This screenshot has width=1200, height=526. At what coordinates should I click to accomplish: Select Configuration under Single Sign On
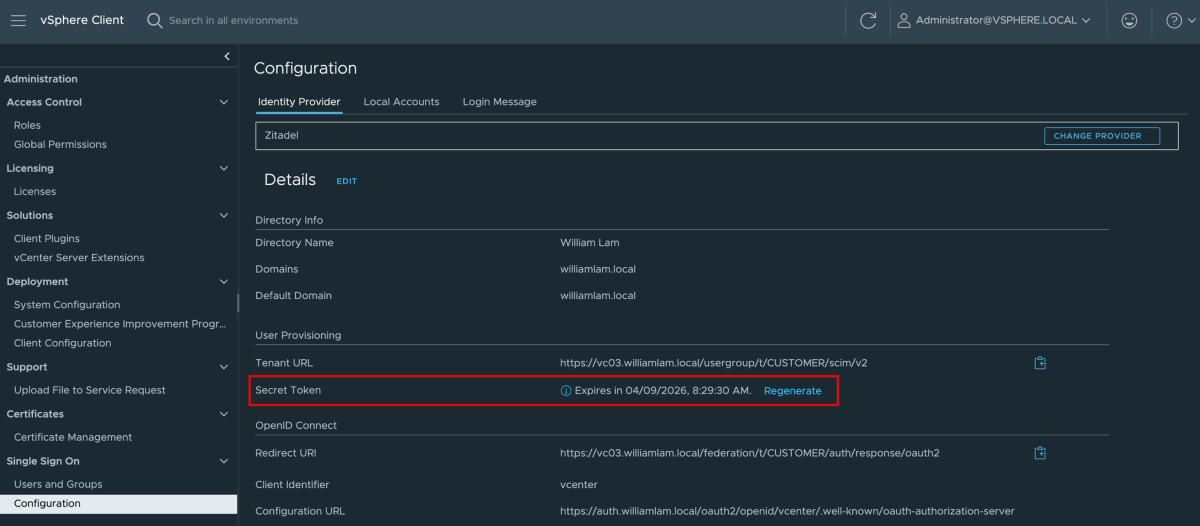(x=118, y=503)
